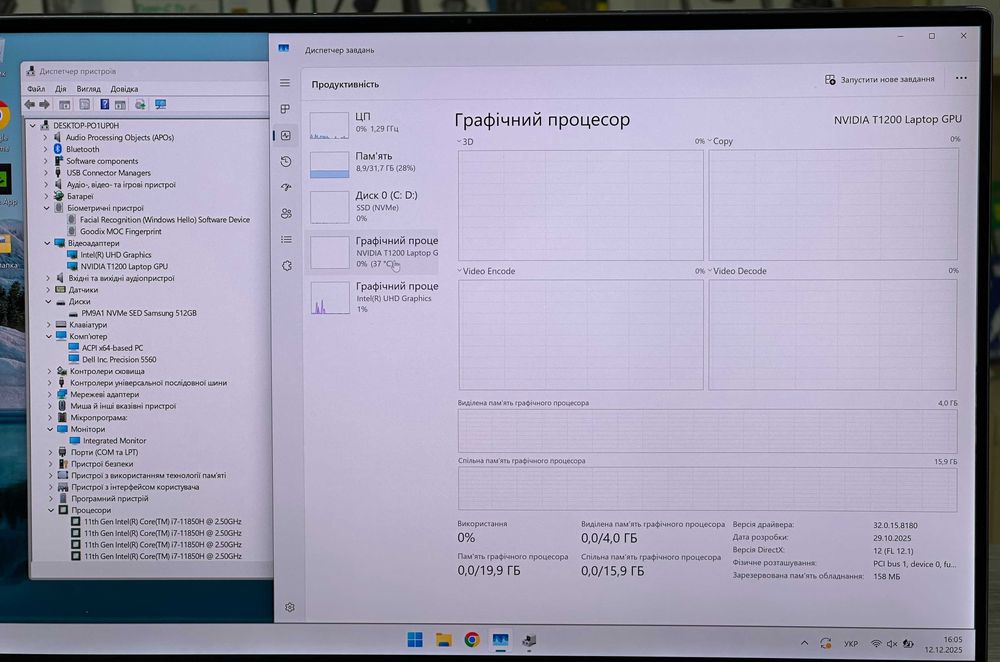The image size is (1000, 662).
Task: Open App history page icon
Action: point(286,161)
